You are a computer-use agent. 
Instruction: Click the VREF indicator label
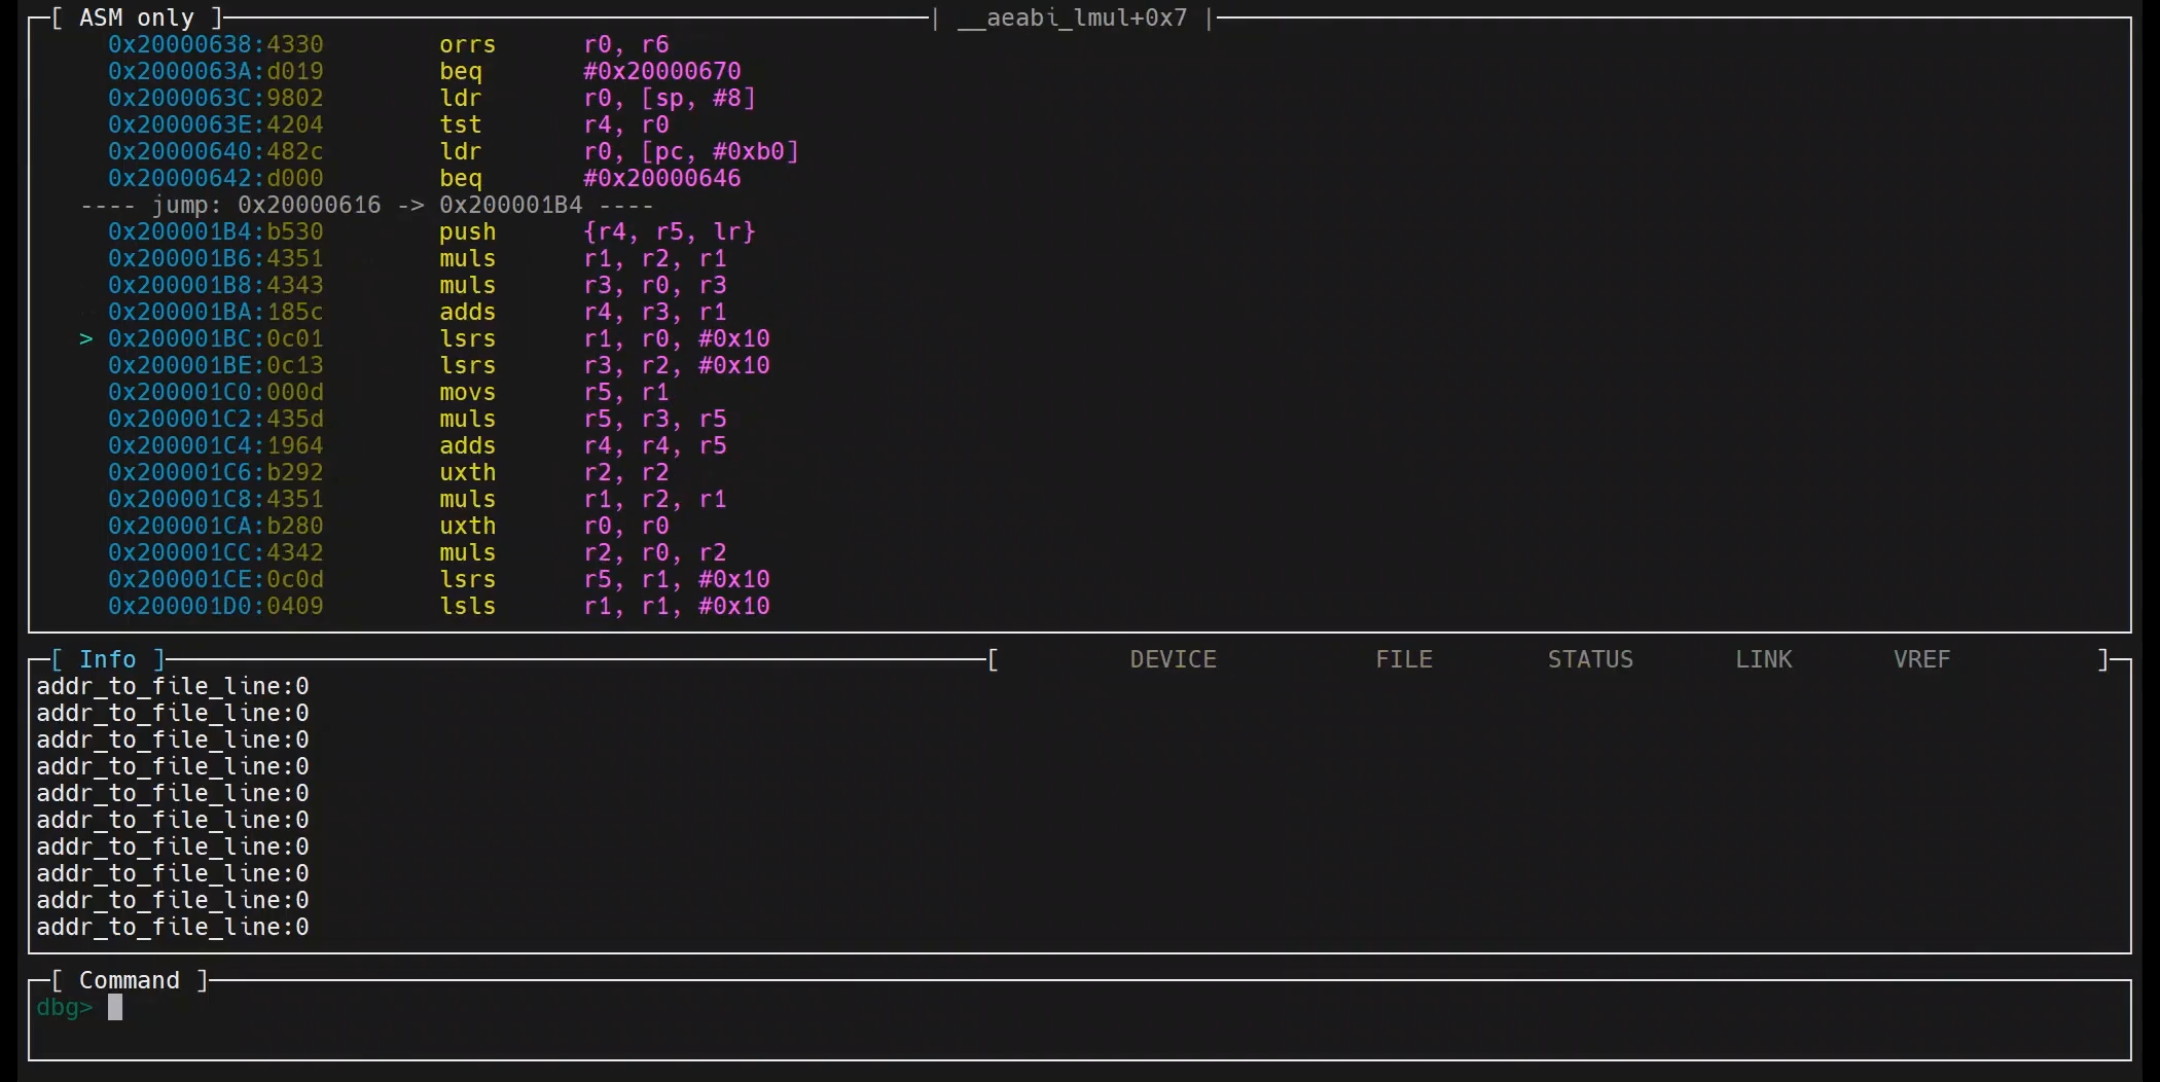[1921, 659]
